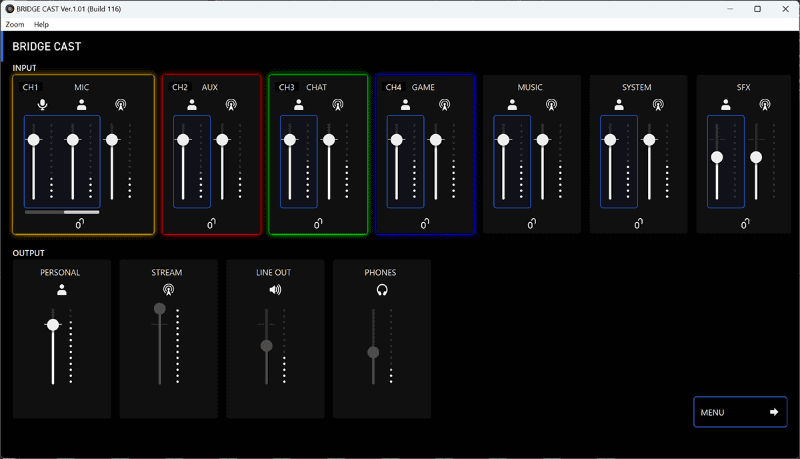Click the CH1 channel label

(31, 87)
